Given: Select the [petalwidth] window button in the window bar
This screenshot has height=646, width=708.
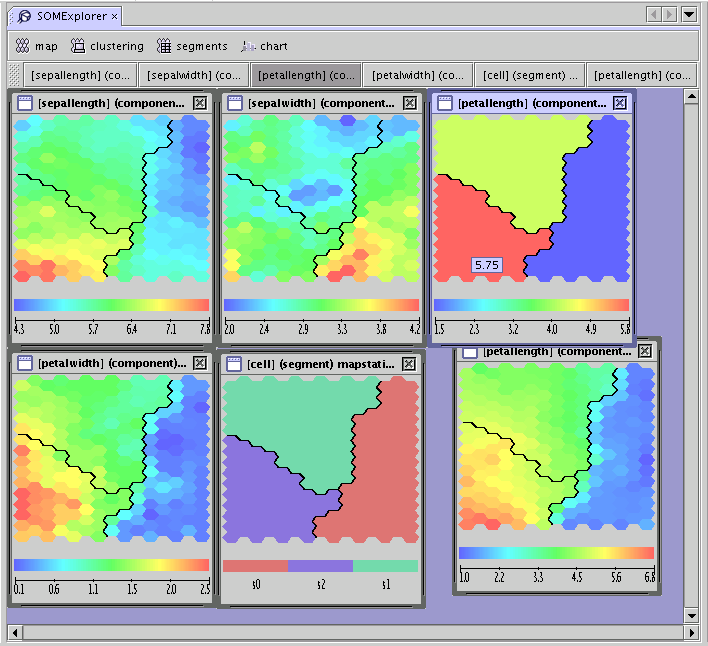Looking at the screenshot, I should click(x=418, y=75).
